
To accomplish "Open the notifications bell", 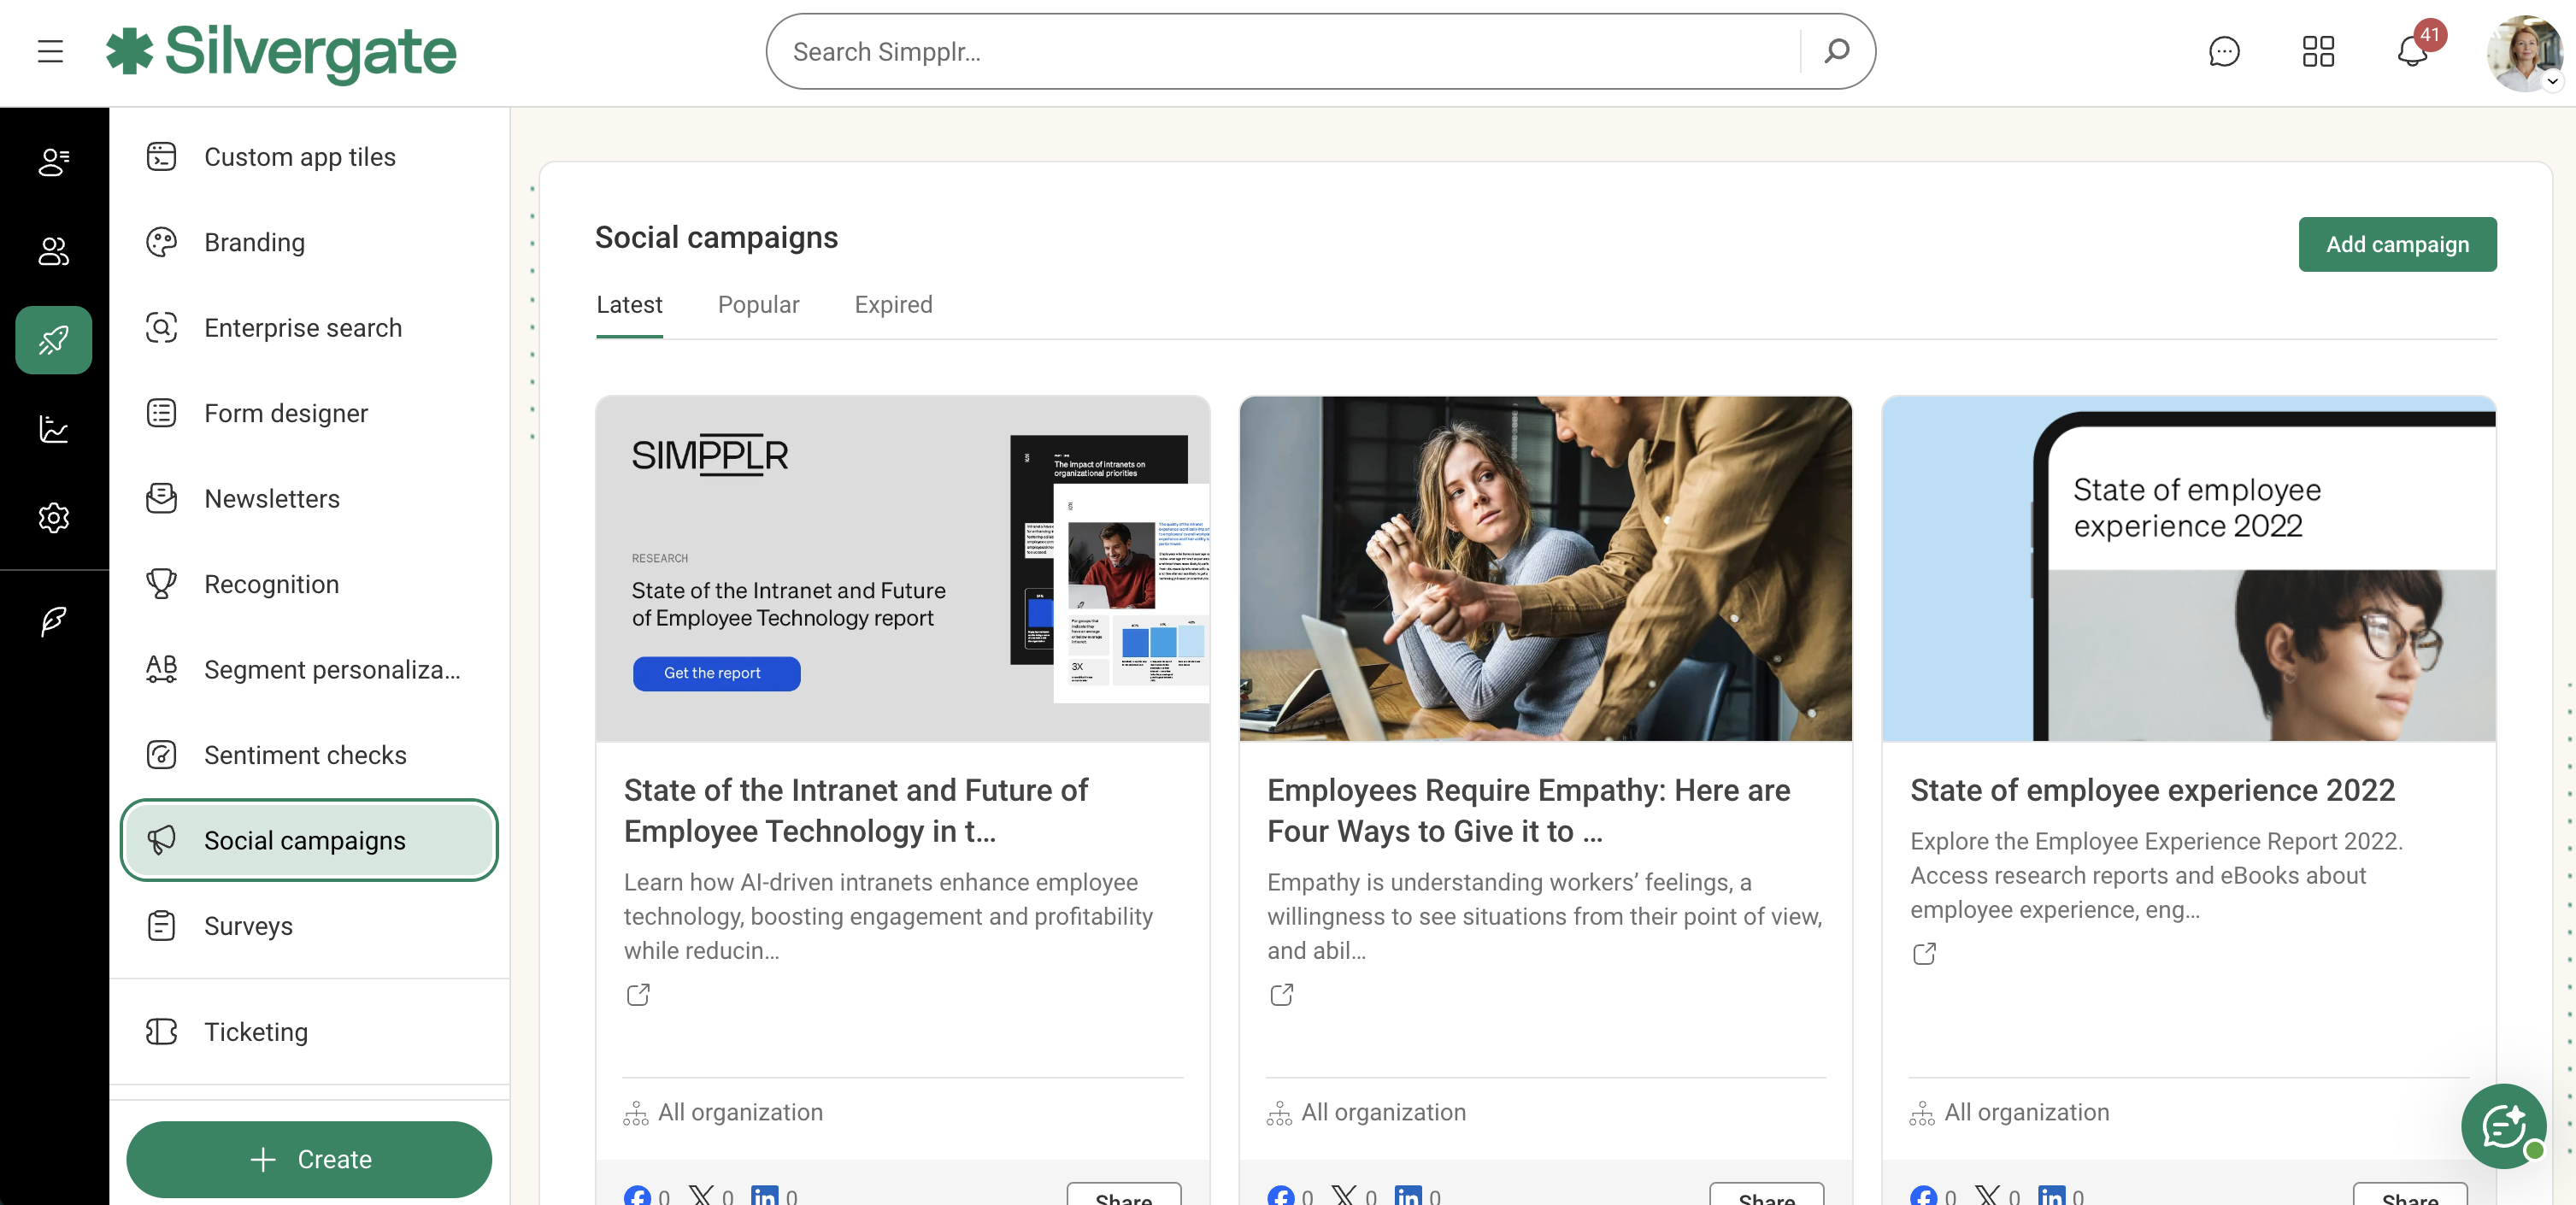I will click(2412, 52).
